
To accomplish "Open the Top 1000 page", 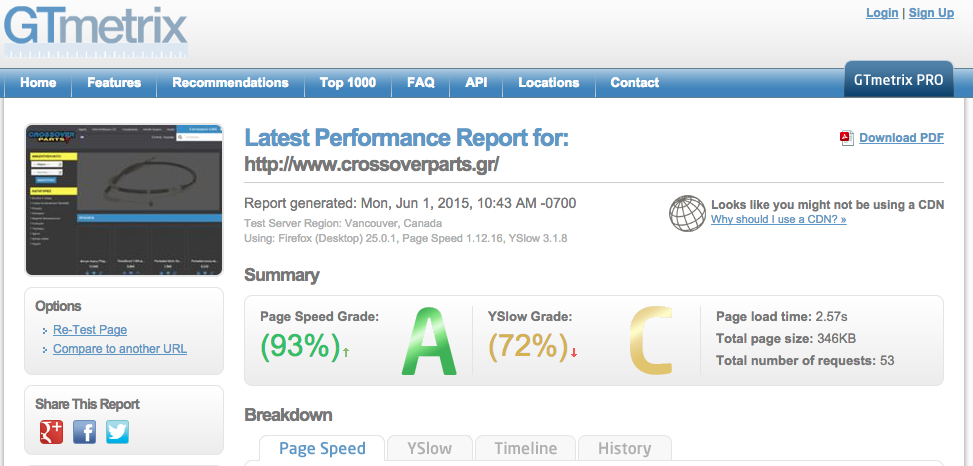I will click(348, 83).
